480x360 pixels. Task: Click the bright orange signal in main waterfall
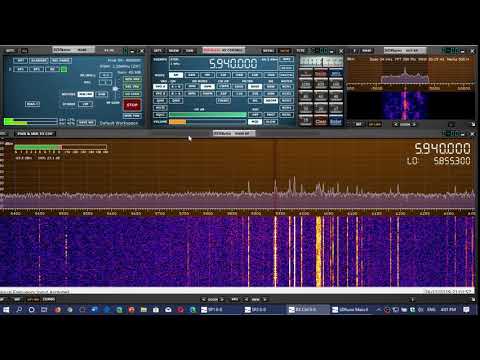(x=318, y=252)
